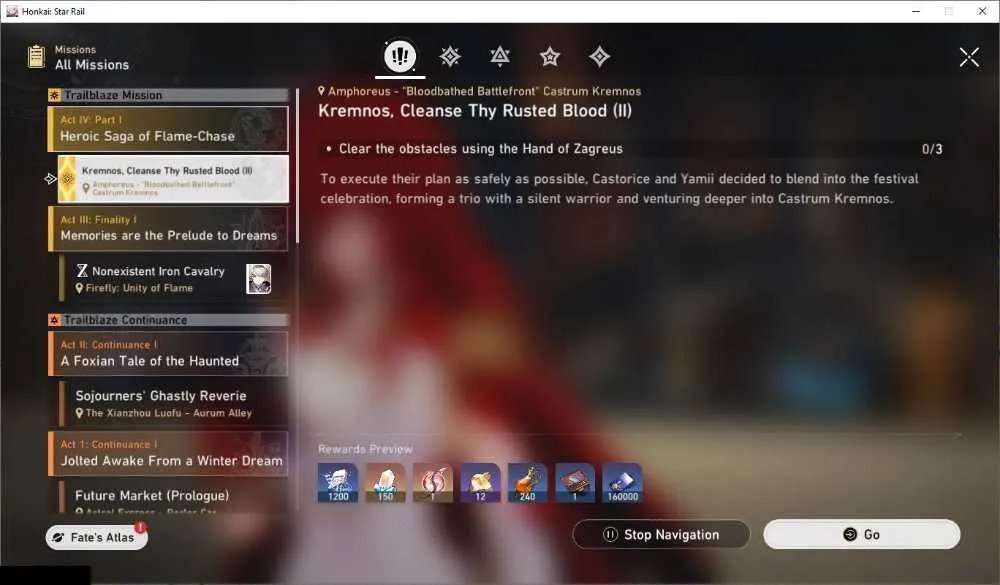The image size is (1000, 585).
Task: Click the objective "Clear the obstacles using the Hand of Zagreus"
Action: (481, 149)
